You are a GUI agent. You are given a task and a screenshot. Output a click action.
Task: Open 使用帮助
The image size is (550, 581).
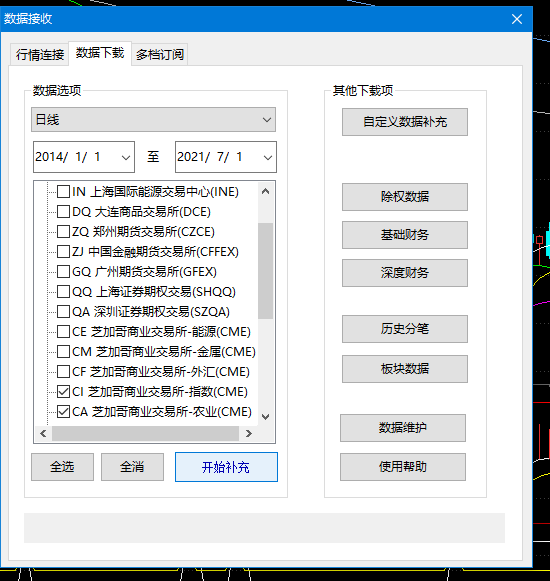tap(403, 467)
